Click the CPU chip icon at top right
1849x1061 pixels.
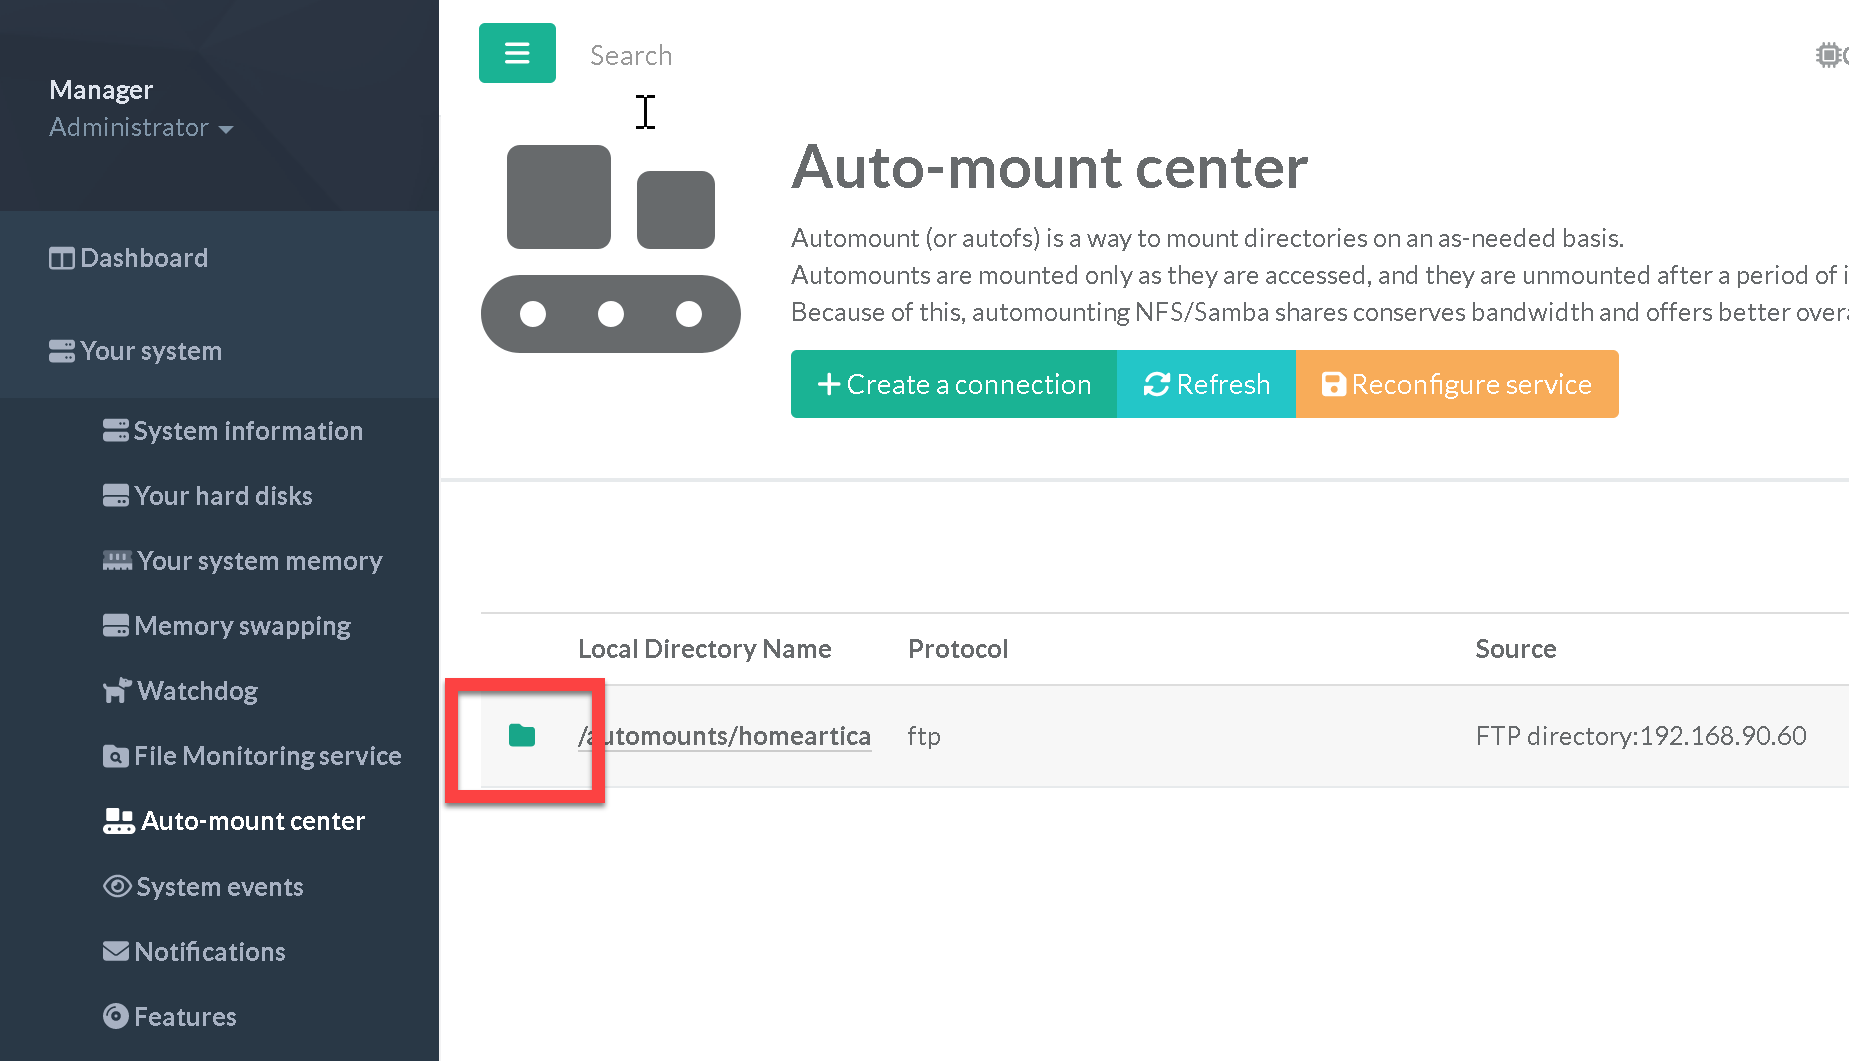click(1829, 55)
